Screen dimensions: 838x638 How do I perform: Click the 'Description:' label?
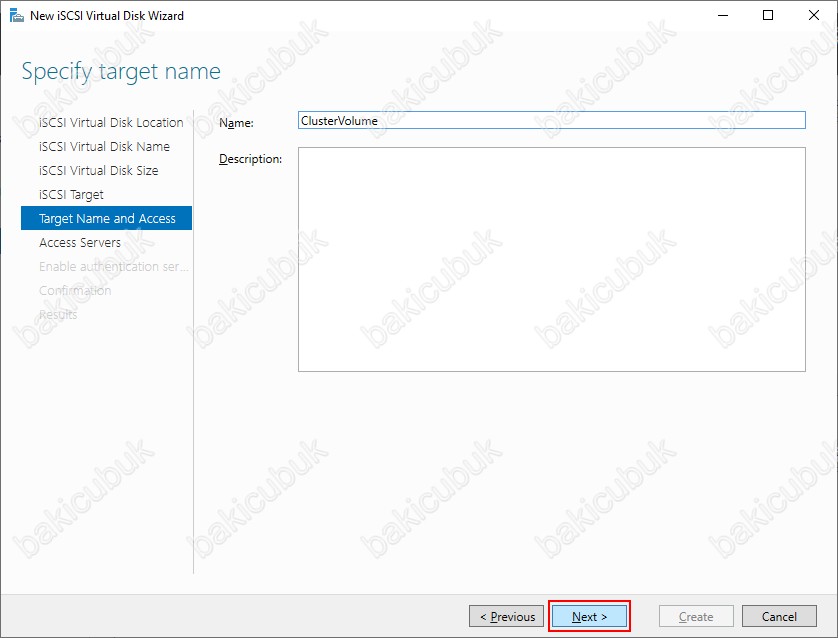[251, 159]
